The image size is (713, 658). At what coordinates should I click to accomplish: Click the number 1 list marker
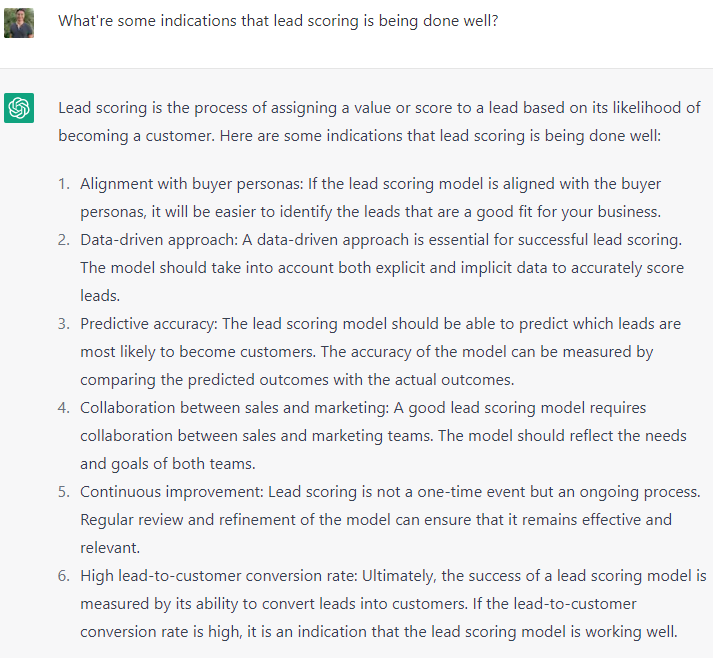click(x=63, y=184)
